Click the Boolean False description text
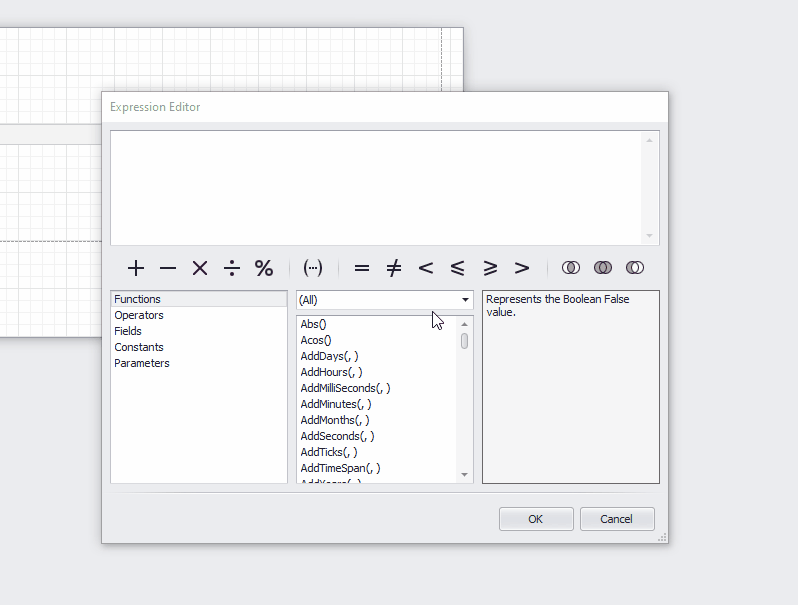This screenshot has height=605, width=798. coord(558,305)
